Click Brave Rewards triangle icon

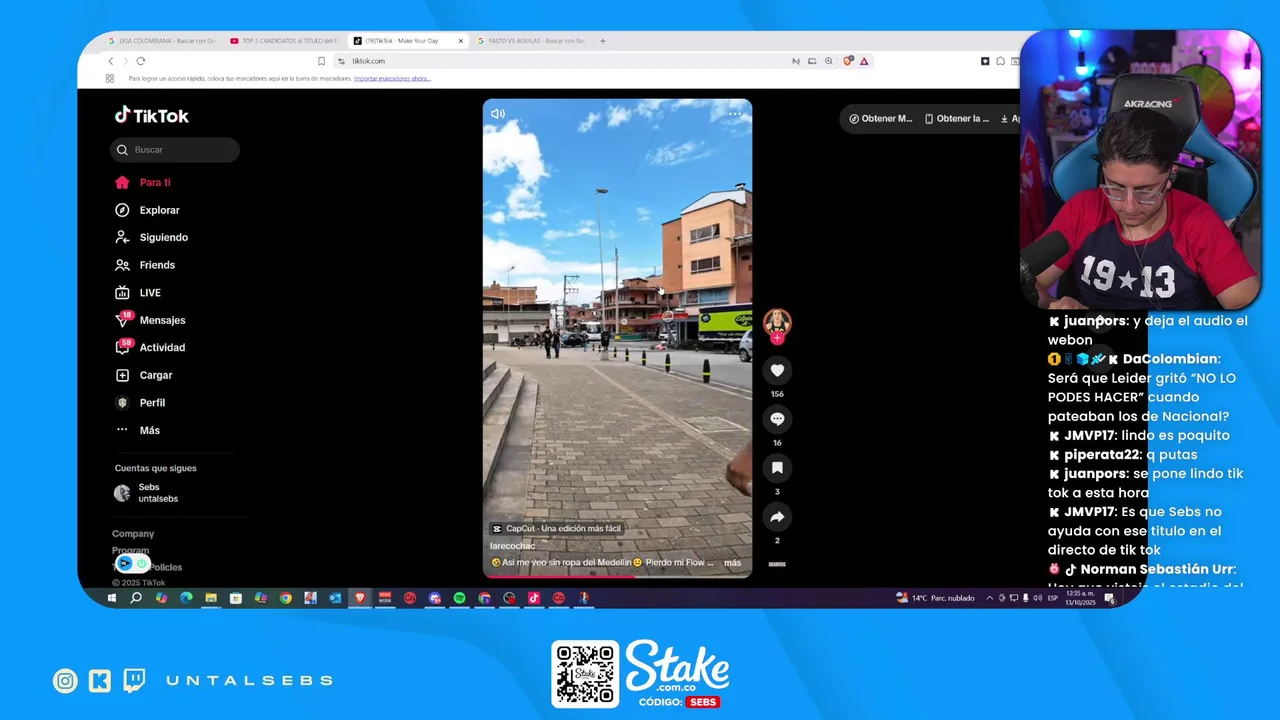(x=864, y=61)
